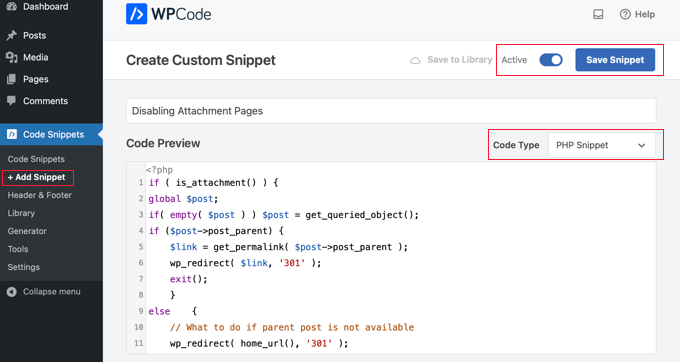680x362 pixels.
Task: Click the Save to Library cloud icon
Action: point(415,60)
